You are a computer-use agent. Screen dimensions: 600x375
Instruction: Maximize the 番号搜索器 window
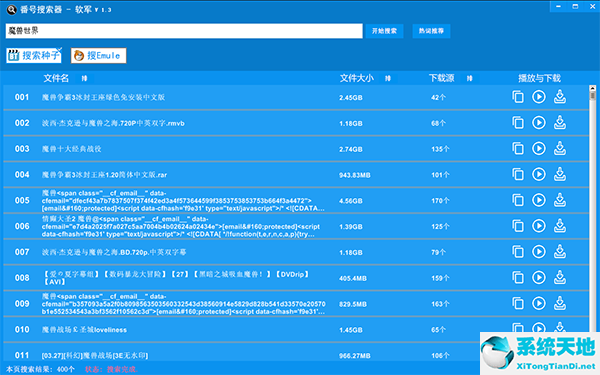tap(575, 7)
